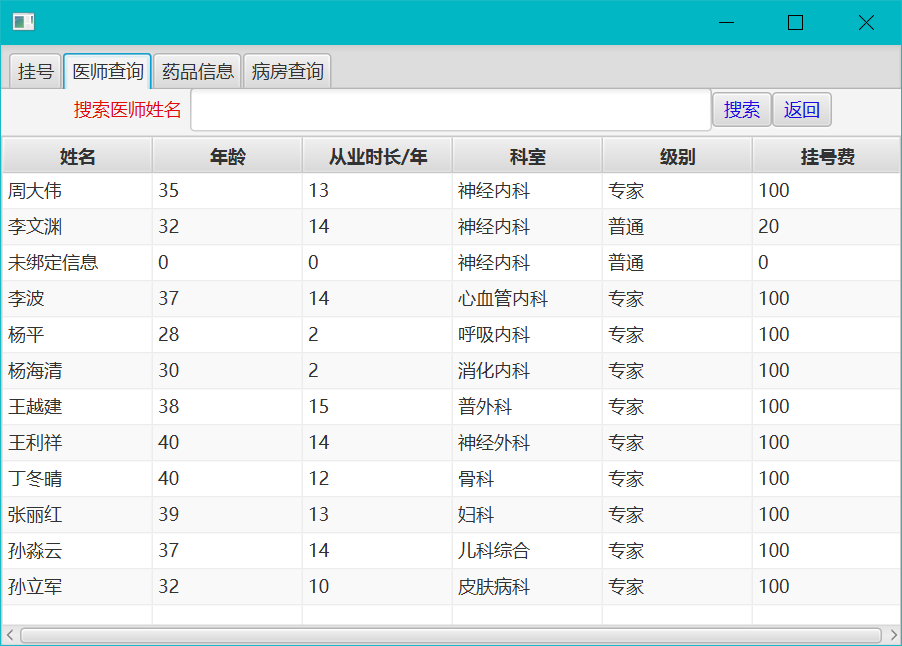This screenshot has height=646, width=902.
Task: Select the row for 孙立军
Action: pos(451,587)
